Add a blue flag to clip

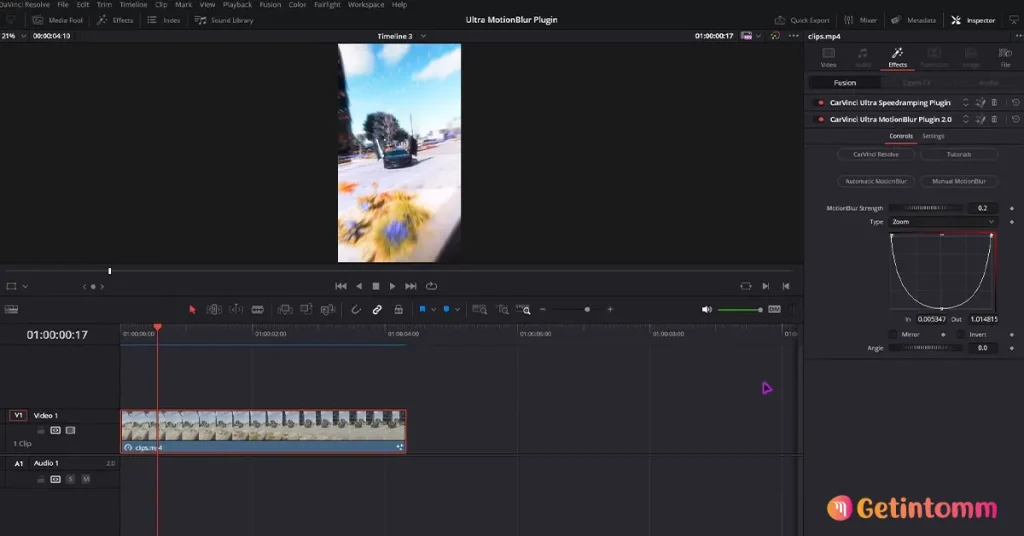[x=423, y=309]
